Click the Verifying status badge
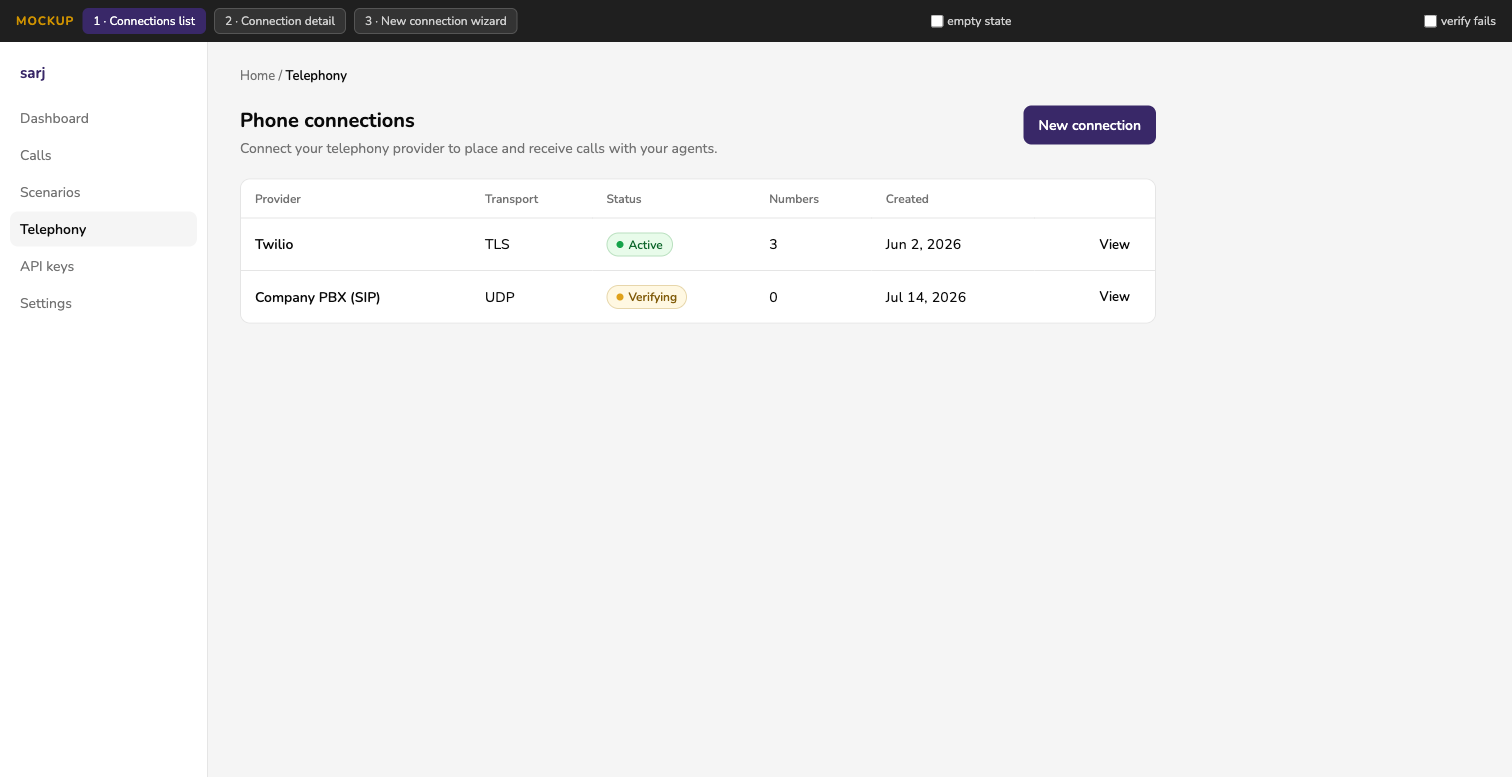The height and width of the screenshot is (777, 1512). (x=646, y=297)
